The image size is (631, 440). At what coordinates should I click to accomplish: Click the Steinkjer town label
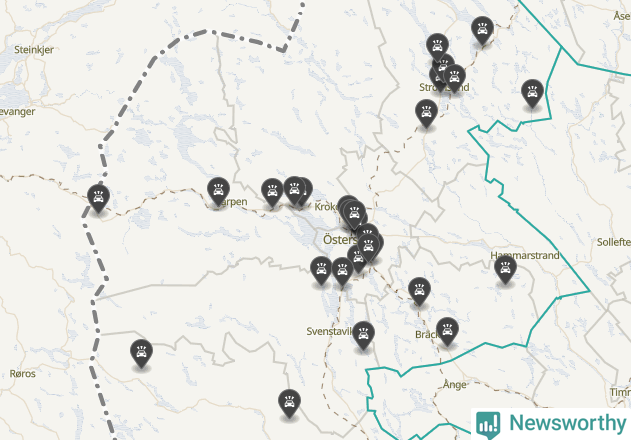point(34,50)
